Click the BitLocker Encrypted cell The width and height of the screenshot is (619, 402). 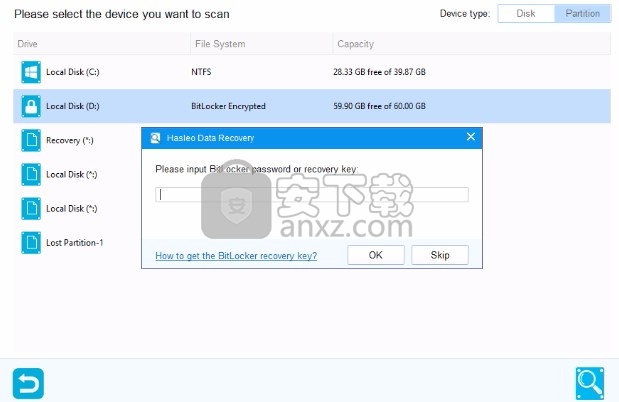tap(228, 106)
